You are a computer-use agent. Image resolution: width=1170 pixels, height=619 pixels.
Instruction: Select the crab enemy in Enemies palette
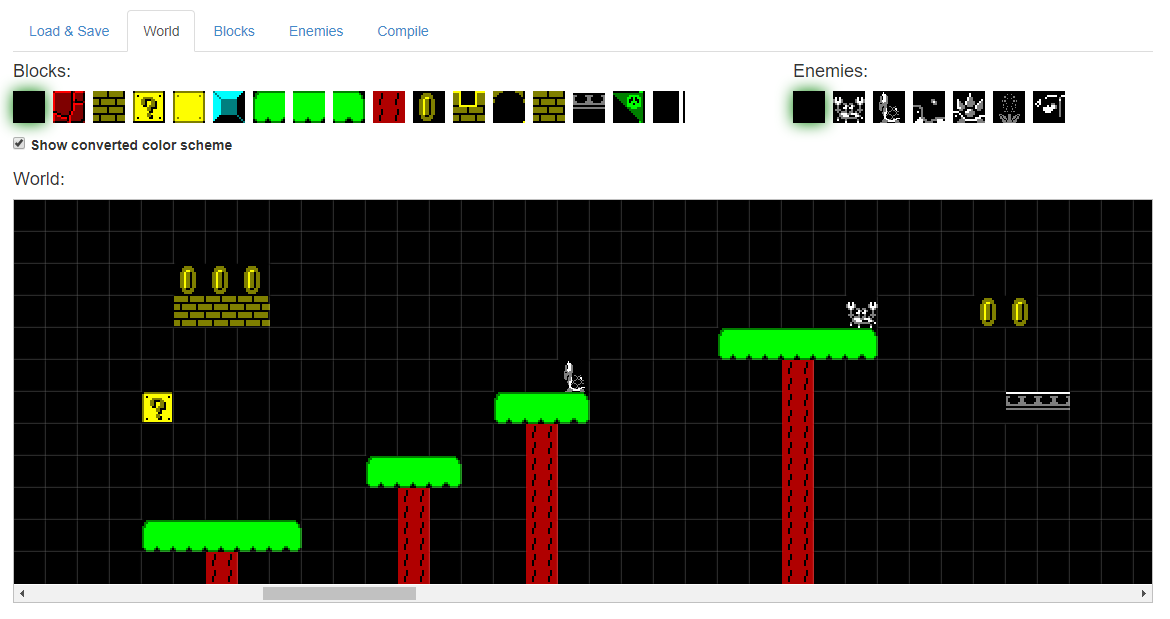tap(849, 107)
